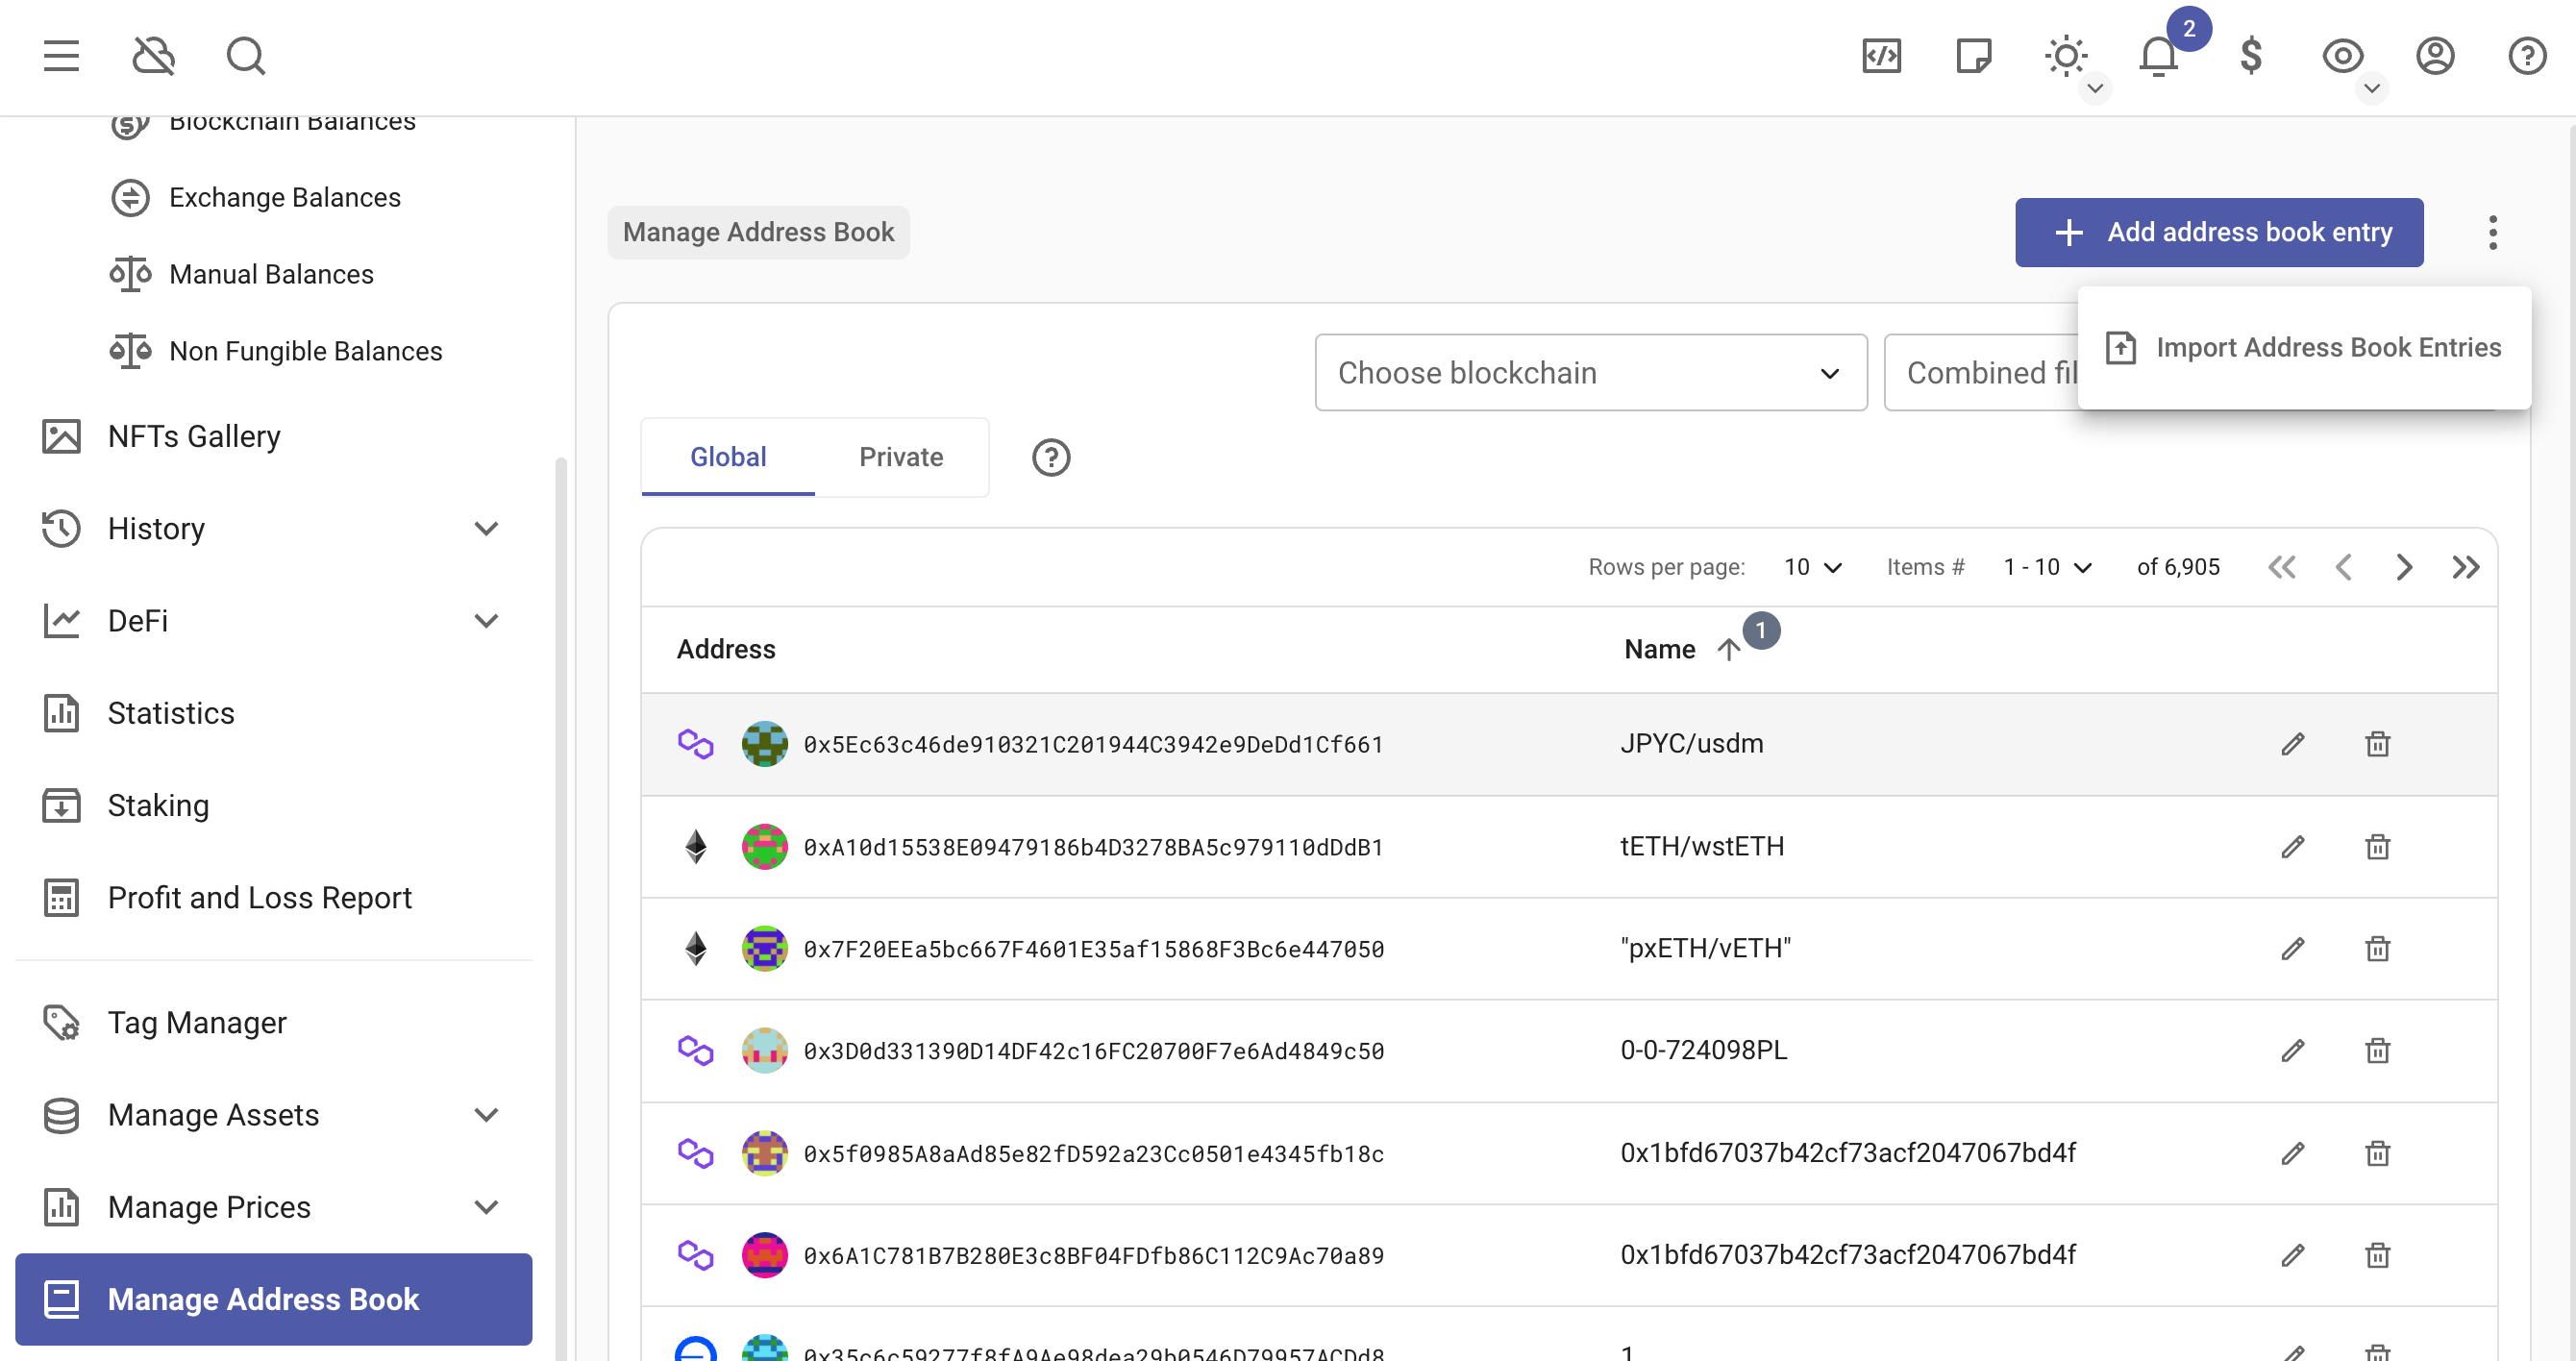Edit the "pxETH/vETH" entry

tap(2293, 948)
